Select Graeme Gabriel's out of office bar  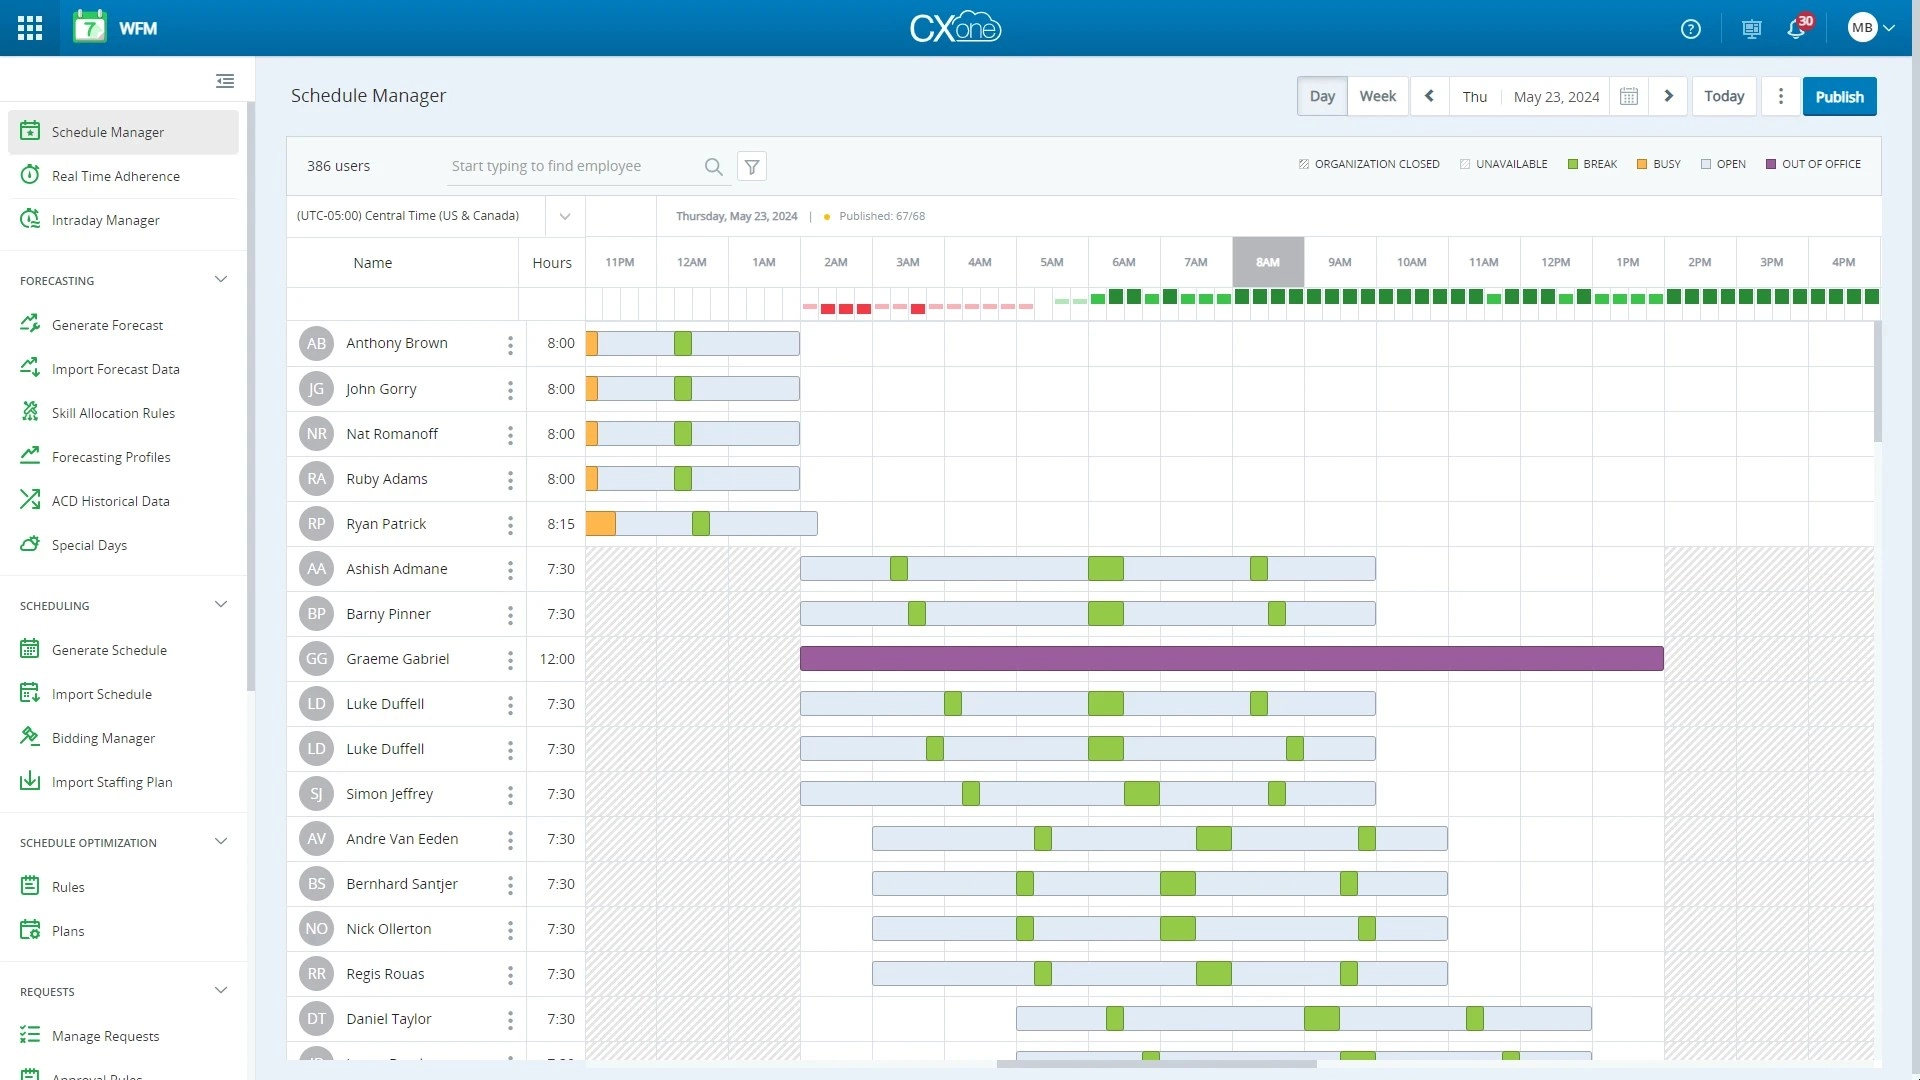click(x=1230, y=658)
